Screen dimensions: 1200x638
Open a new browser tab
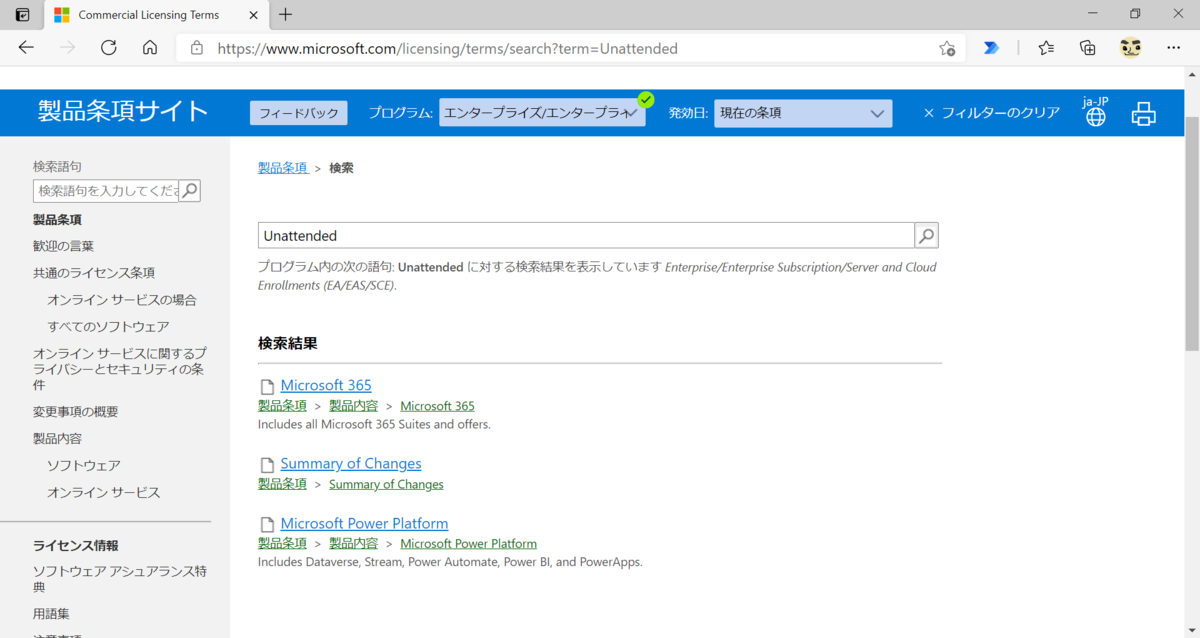point(286,14)
